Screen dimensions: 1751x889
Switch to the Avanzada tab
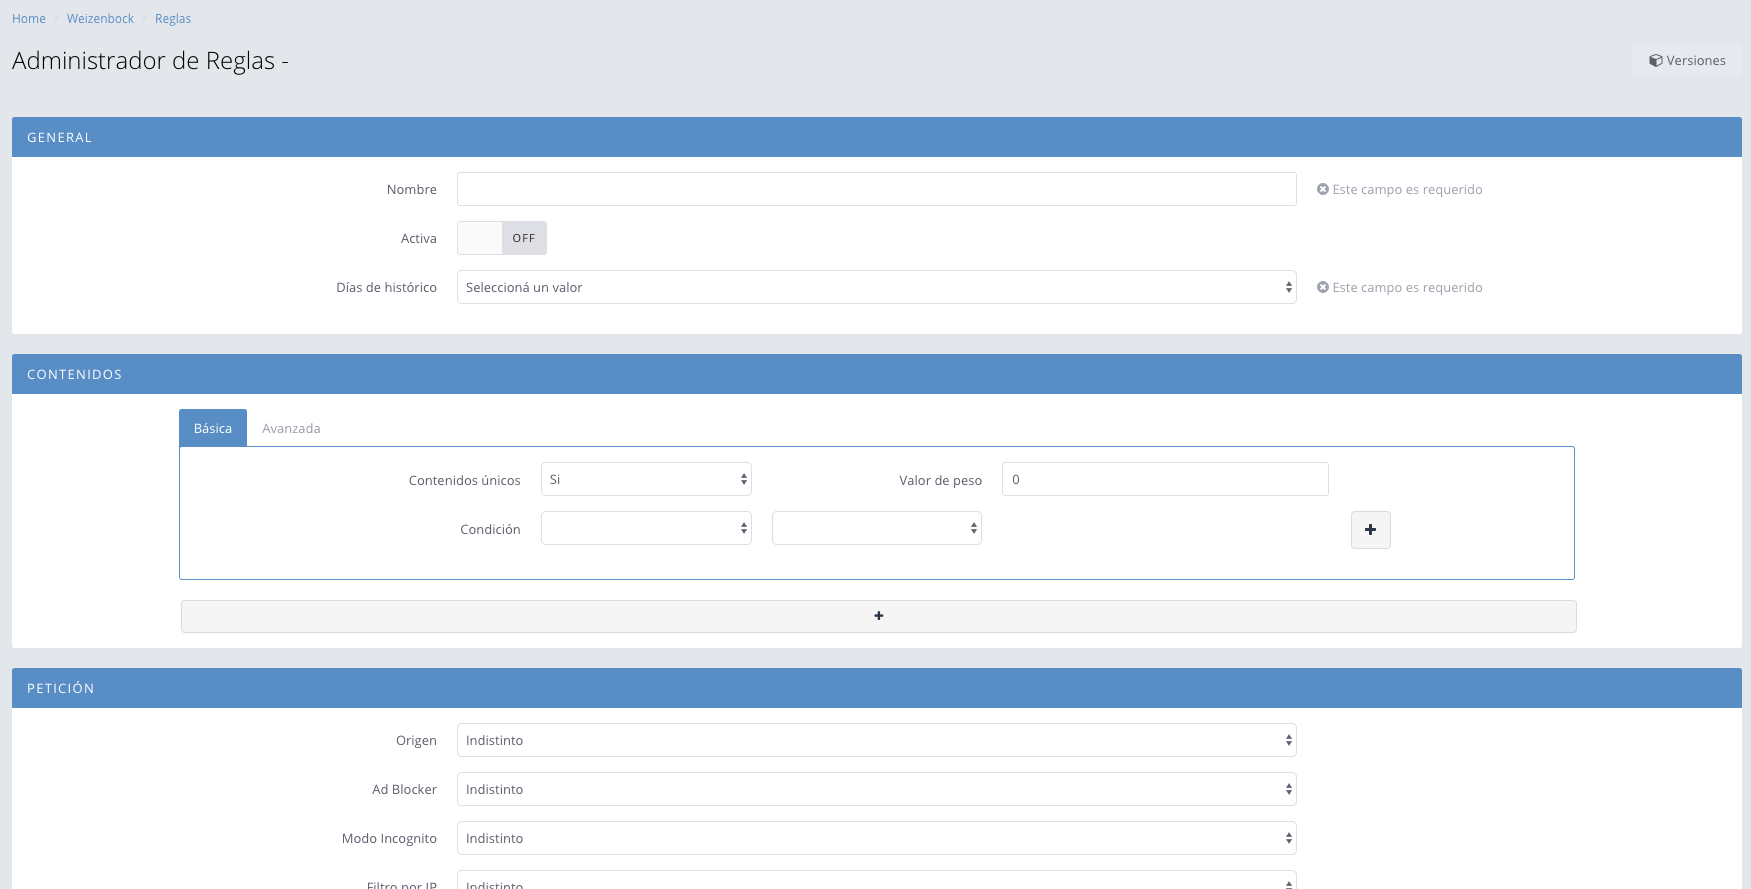point(291,428)
